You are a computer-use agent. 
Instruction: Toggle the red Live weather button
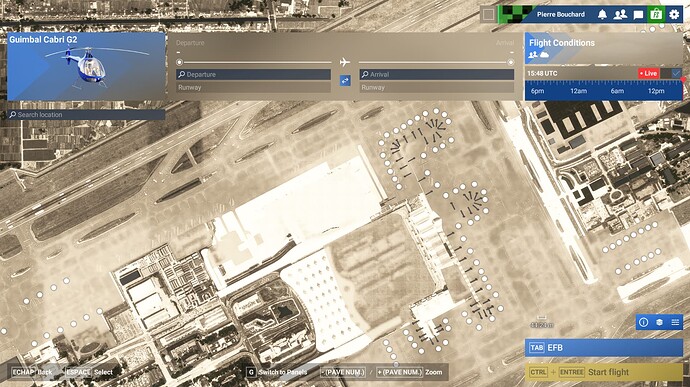[x=649, y=74]
